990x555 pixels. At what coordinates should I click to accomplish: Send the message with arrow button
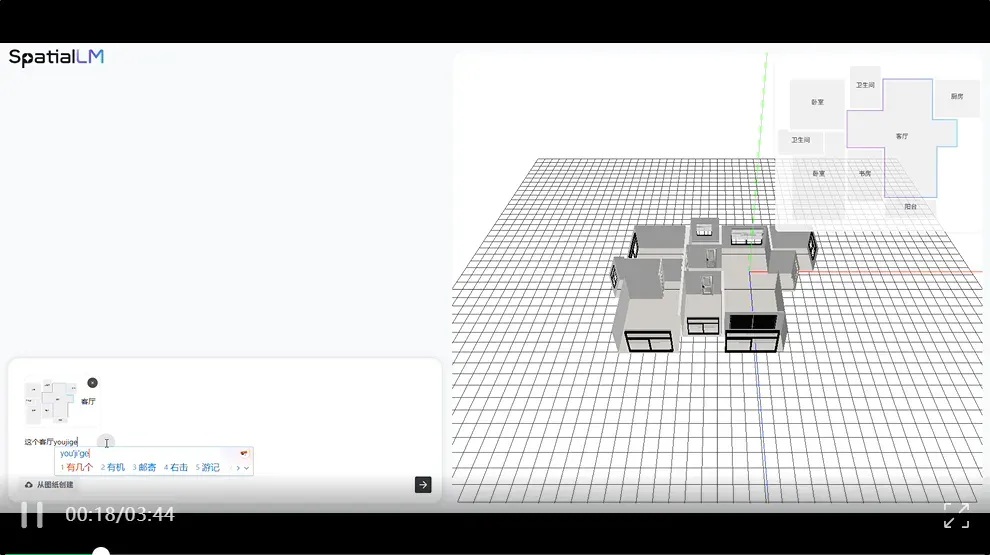423,485
